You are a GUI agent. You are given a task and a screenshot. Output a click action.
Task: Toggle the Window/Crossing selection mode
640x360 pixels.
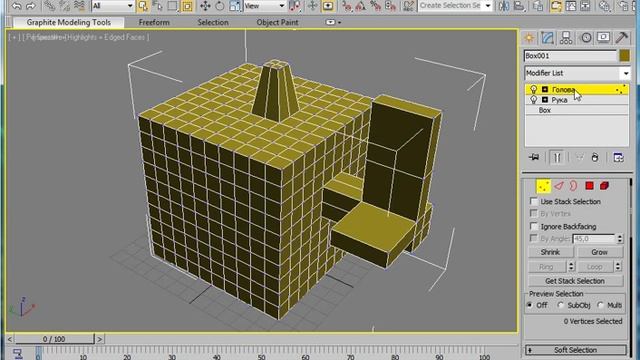187,6
